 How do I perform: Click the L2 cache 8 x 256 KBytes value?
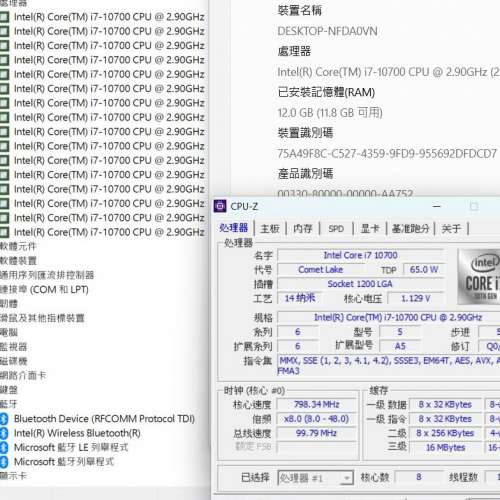(x=445, y=433)
